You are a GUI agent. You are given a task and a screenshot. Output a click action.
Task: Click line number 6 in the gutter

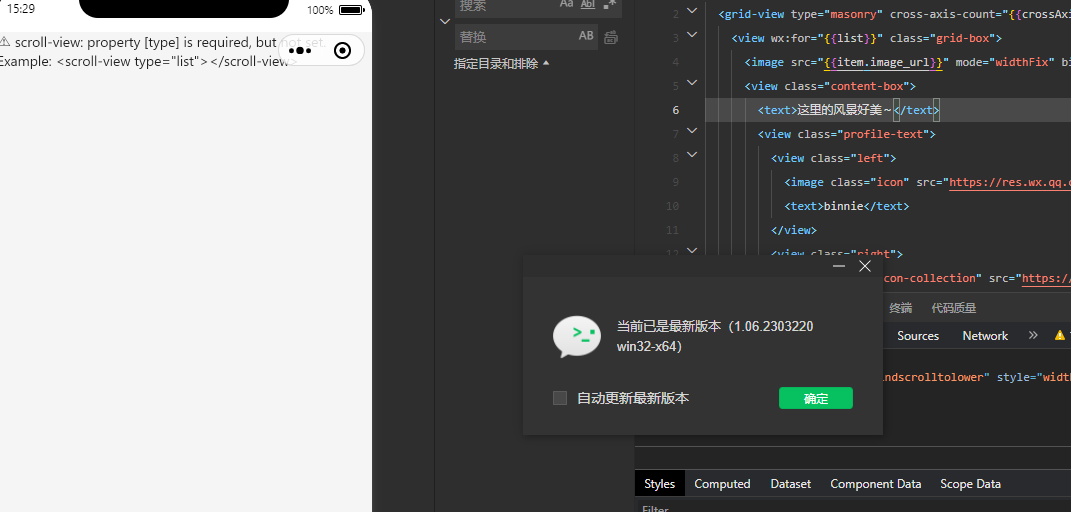(x=676, y=110)
